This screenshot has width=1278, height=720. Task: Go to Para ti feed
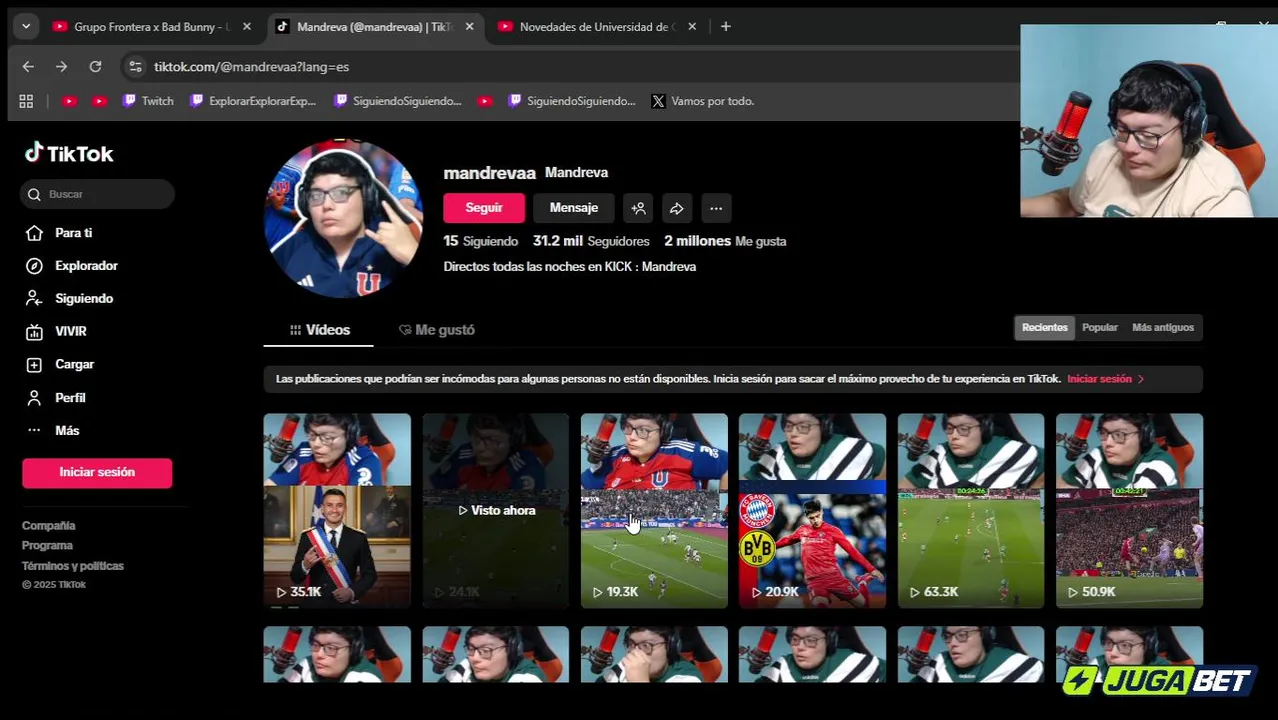[x=60, y=233]
